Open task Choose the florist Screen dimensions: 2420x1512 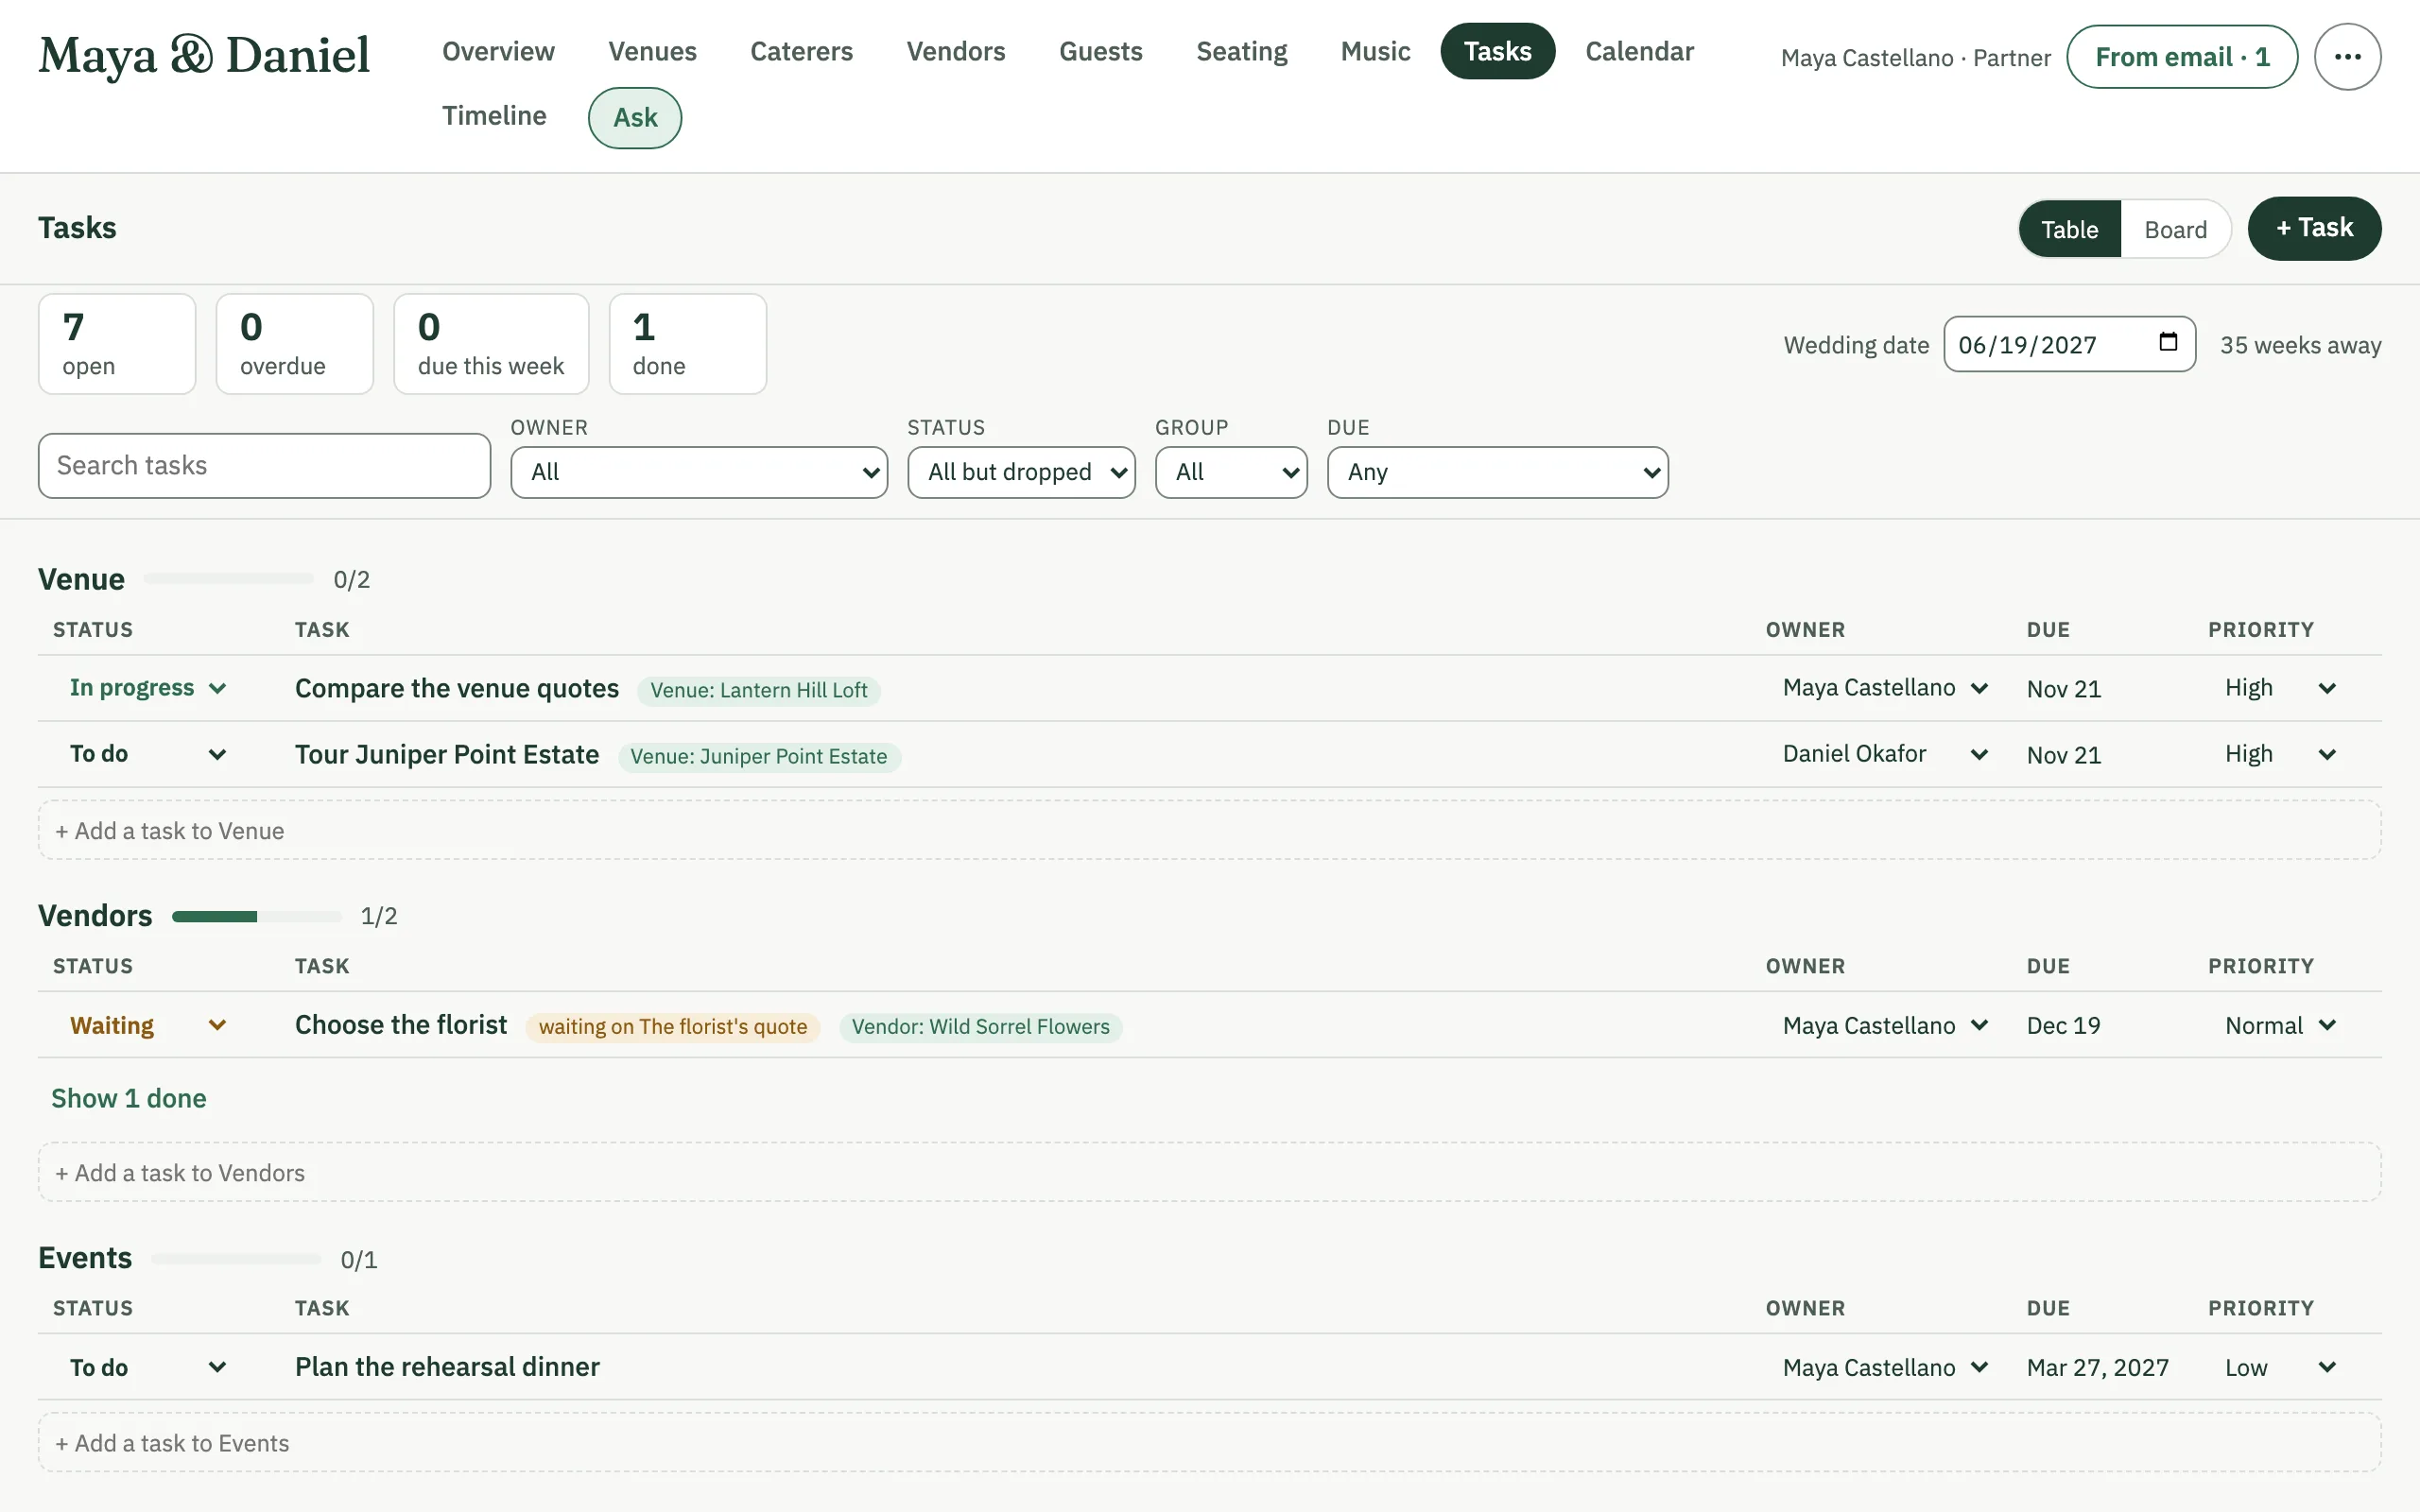click(x=401, y=1025)
